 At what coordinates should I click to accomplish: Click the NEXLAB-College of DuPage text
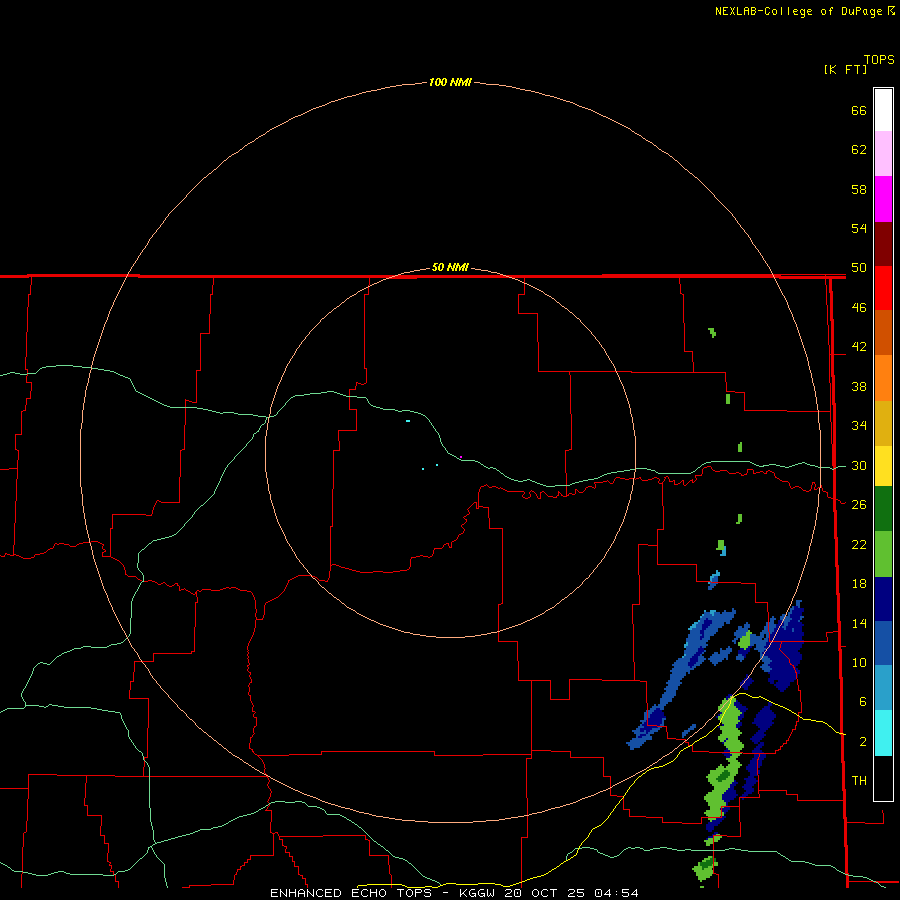798,11
